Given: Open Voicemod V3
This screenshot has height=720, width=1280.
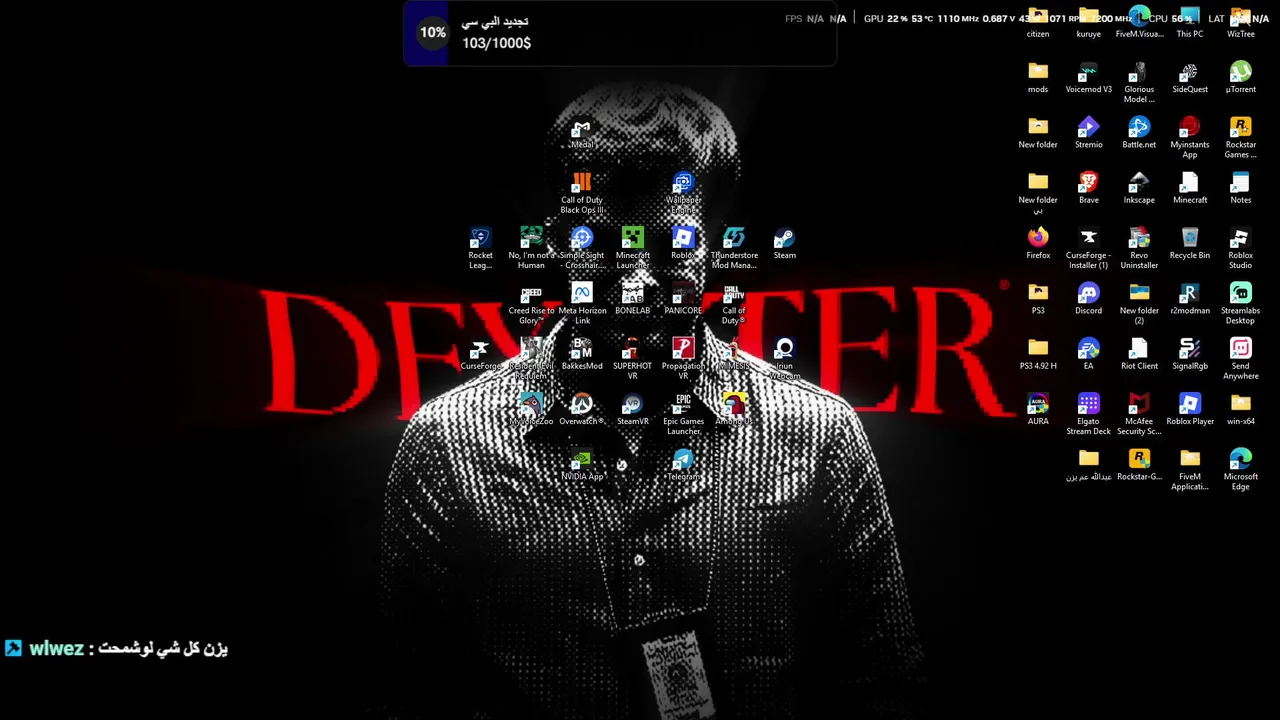Looking at the screenshot, I should tap(1088, 76).
